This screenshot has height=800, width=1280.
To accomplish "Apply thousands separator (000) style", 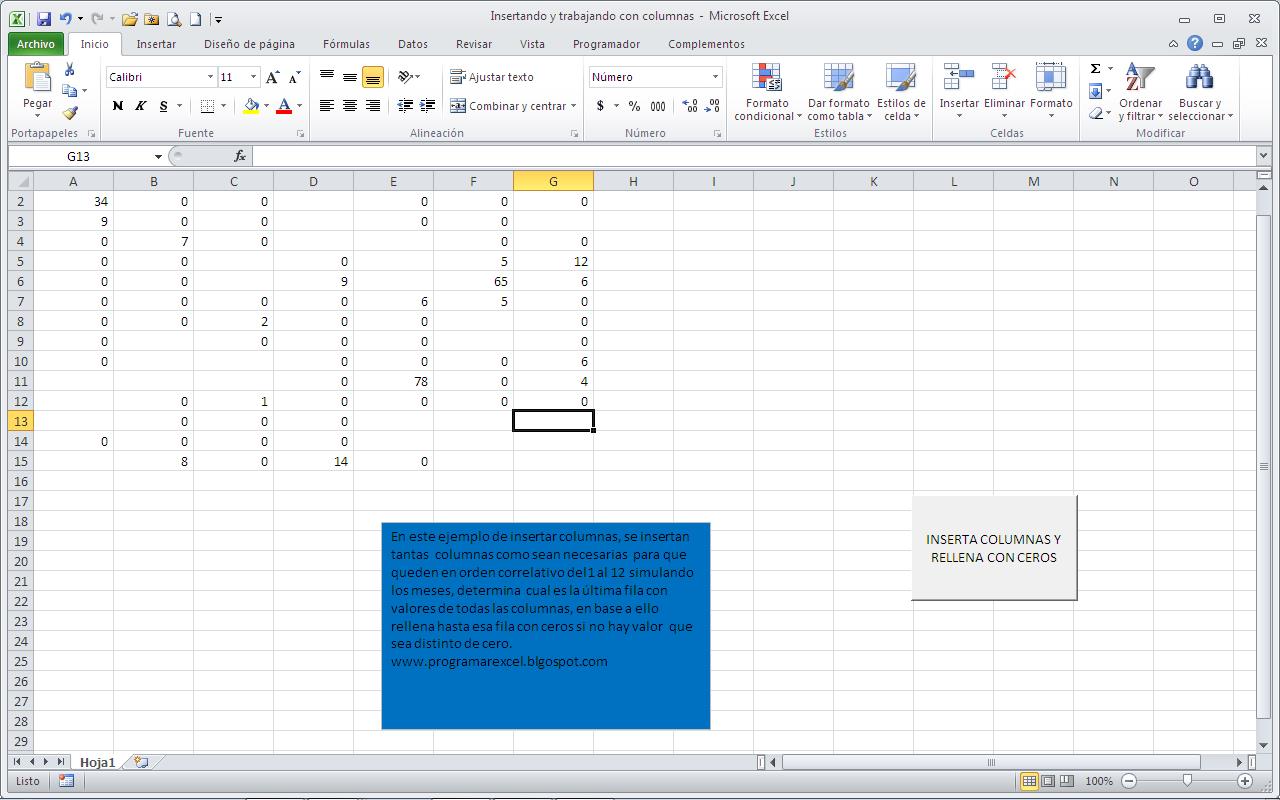I will pos(658,106).
